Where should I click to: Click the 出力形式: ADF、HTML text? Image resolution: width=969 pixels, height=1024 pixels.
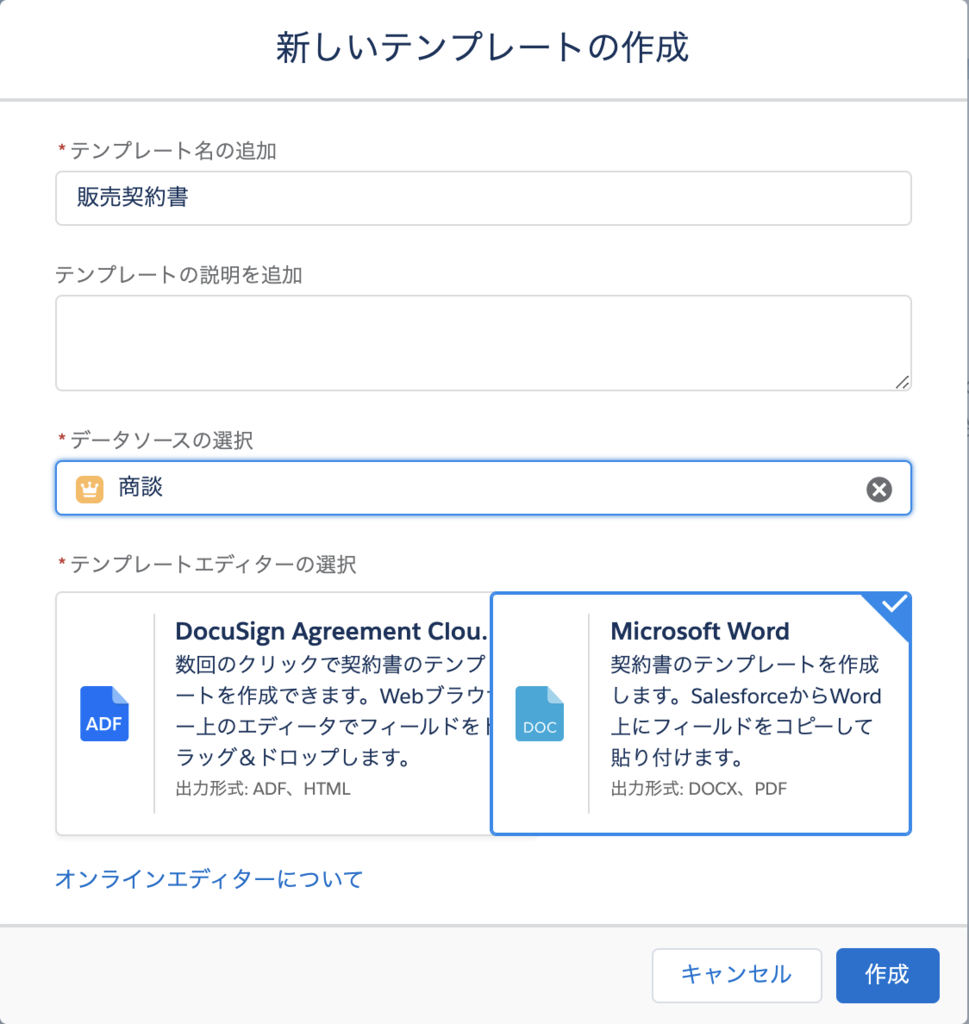pyautogui.click(x=263, y=789)
